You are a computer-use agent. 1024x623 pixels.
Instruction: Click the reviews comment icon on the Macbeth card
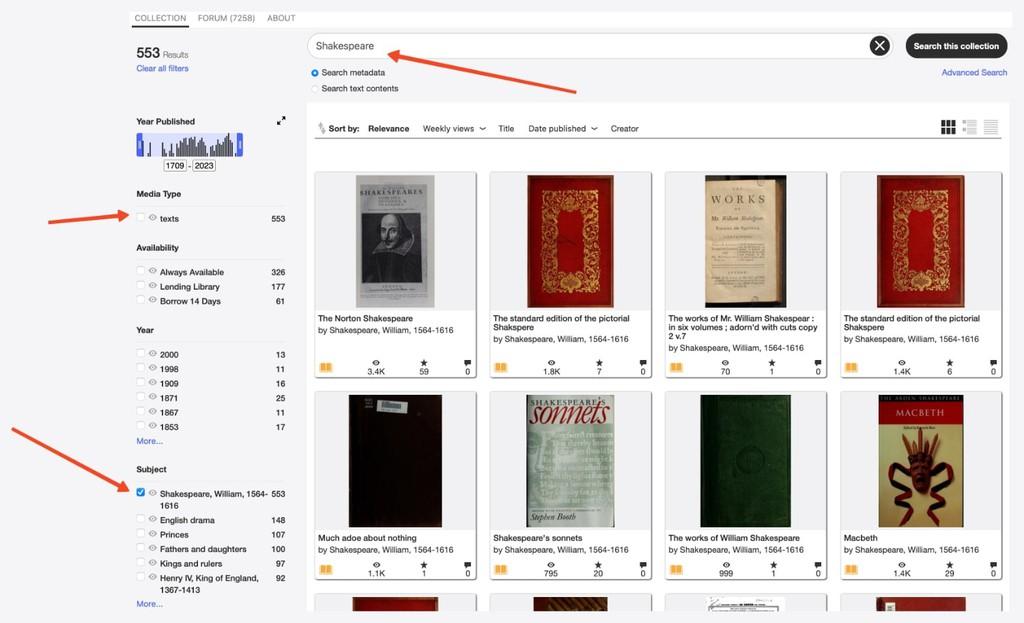[993, 565]
